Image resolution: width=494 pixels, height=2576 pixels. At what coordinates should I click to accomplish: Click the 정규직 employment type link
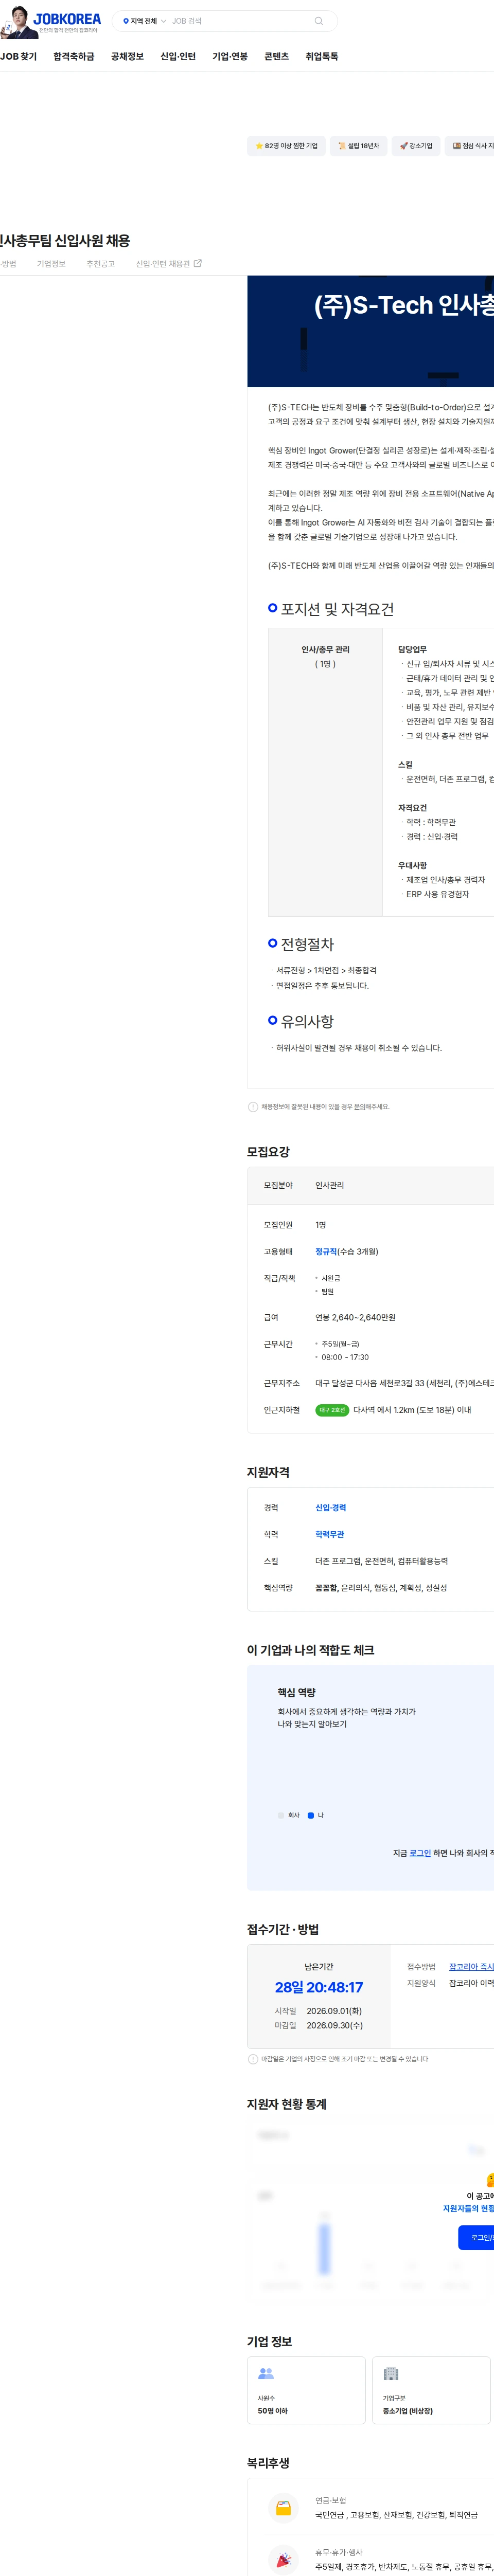tap(326, 1252)
